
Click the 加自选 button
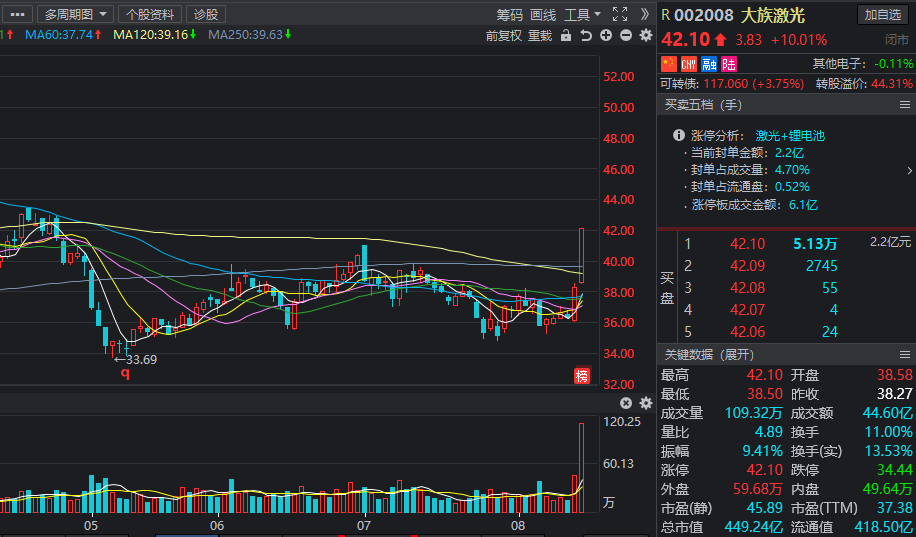click(x=883, y=15)
